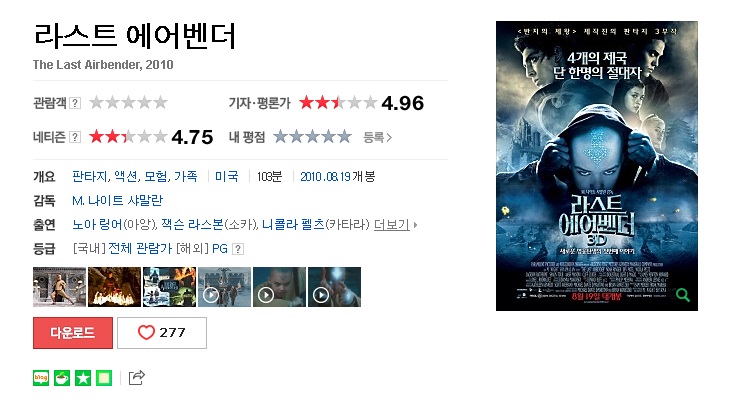Click the green star bookmark icon

coord(83,378)
